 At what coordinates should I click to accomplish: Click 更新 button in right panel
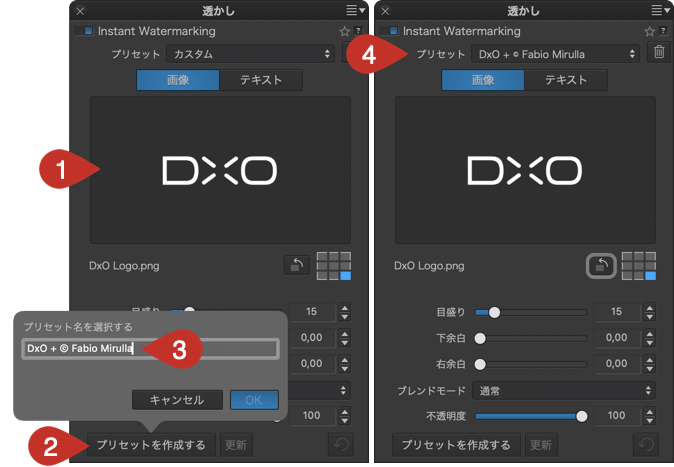(541, 445)
